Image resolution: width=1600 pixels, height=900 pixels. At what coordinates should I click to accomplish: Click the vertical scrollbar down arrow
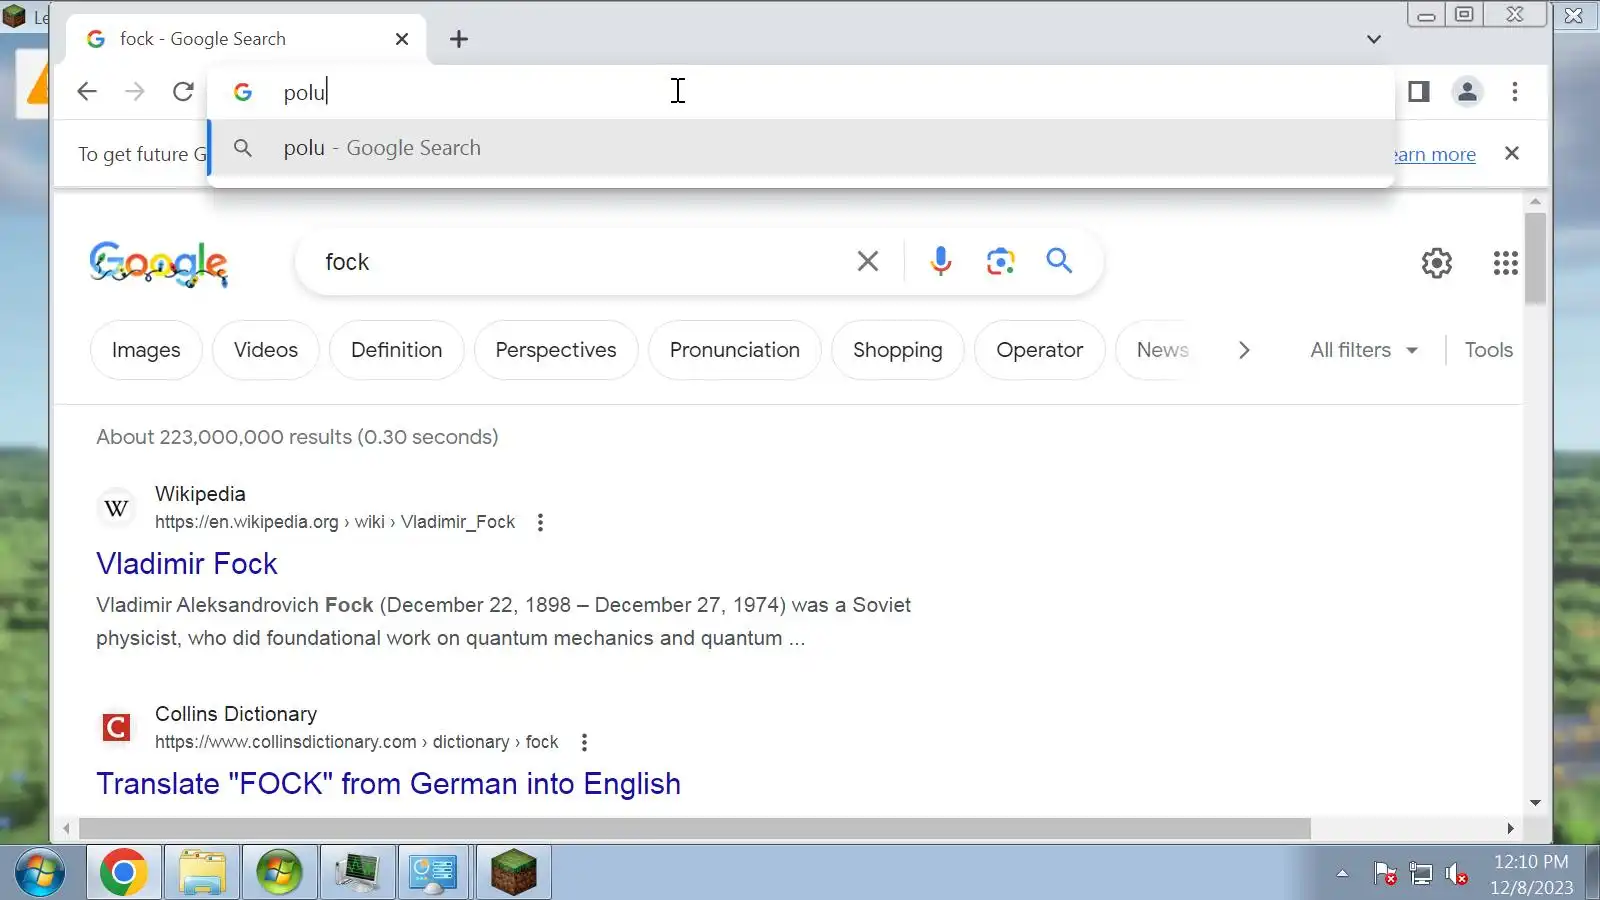coord(1535,802)
